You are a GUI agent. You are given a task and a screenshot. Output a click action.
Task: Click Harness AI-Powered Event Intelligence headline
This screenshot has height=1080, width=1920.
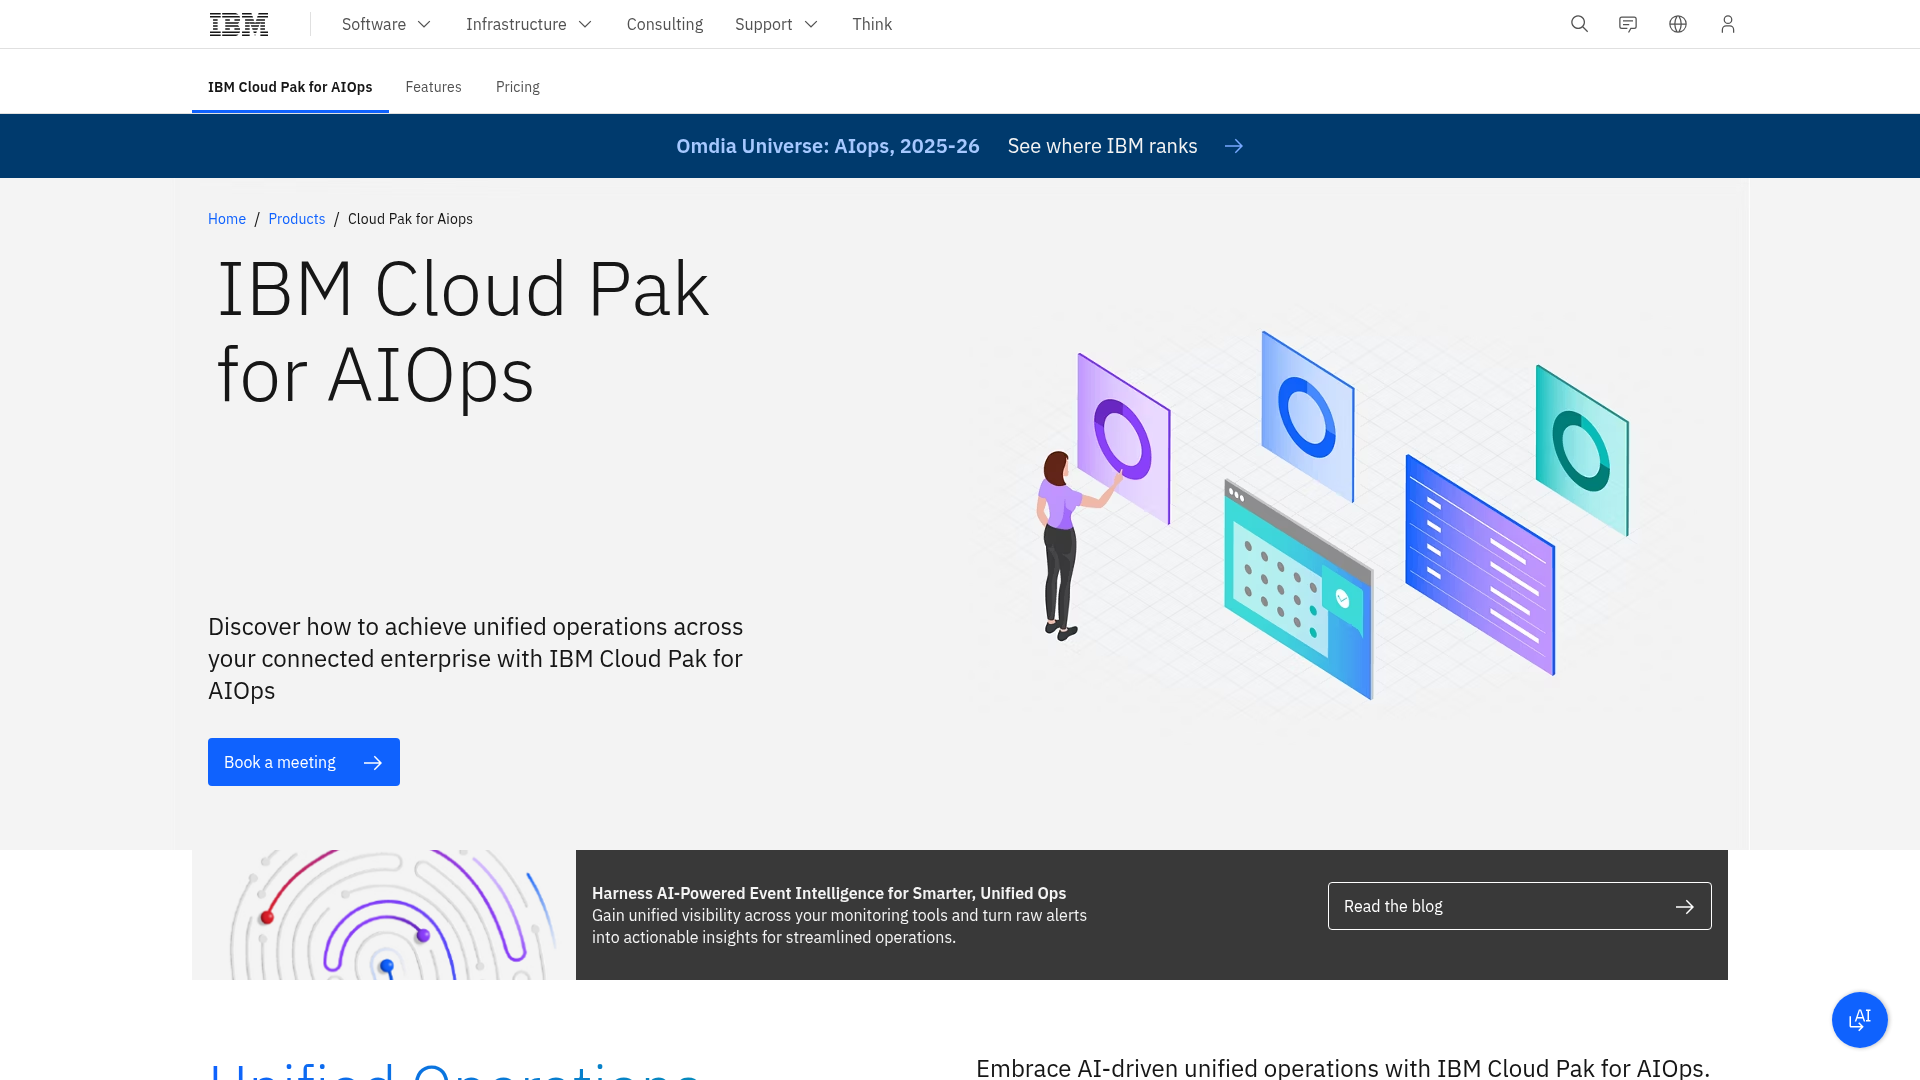coord(829,893)
